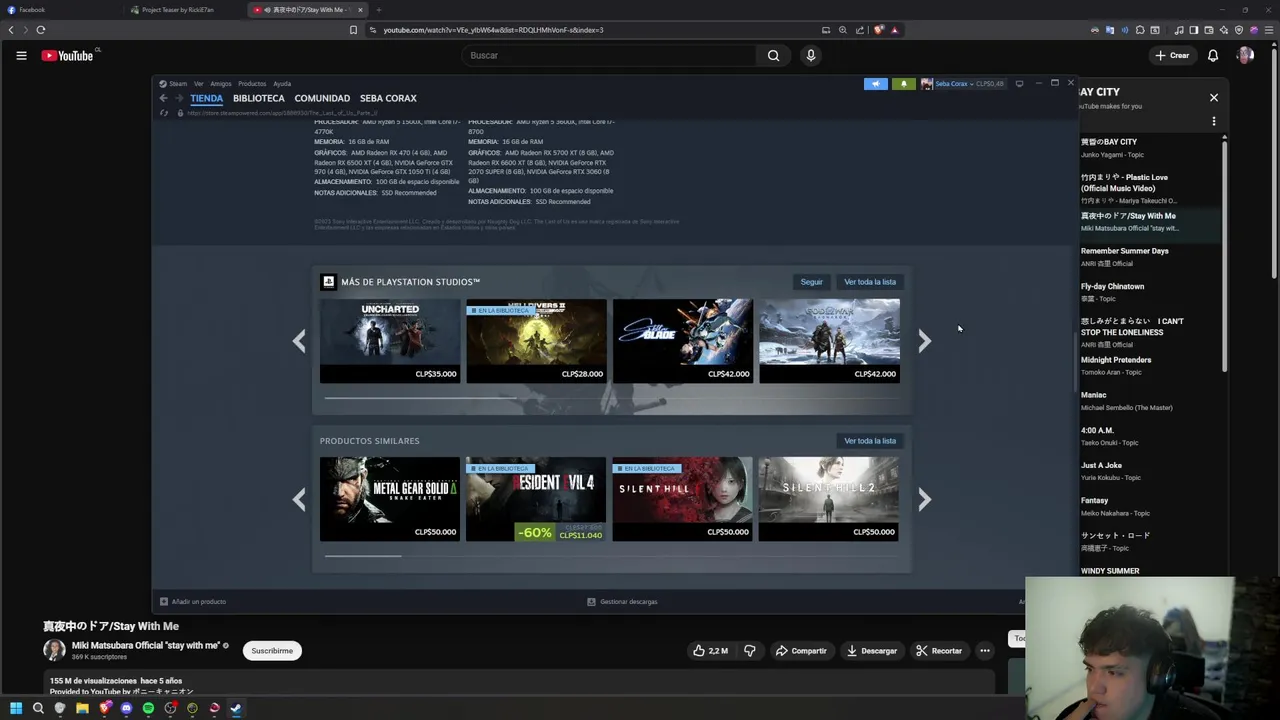Open the Stellar Blade game card

[683, 341]
